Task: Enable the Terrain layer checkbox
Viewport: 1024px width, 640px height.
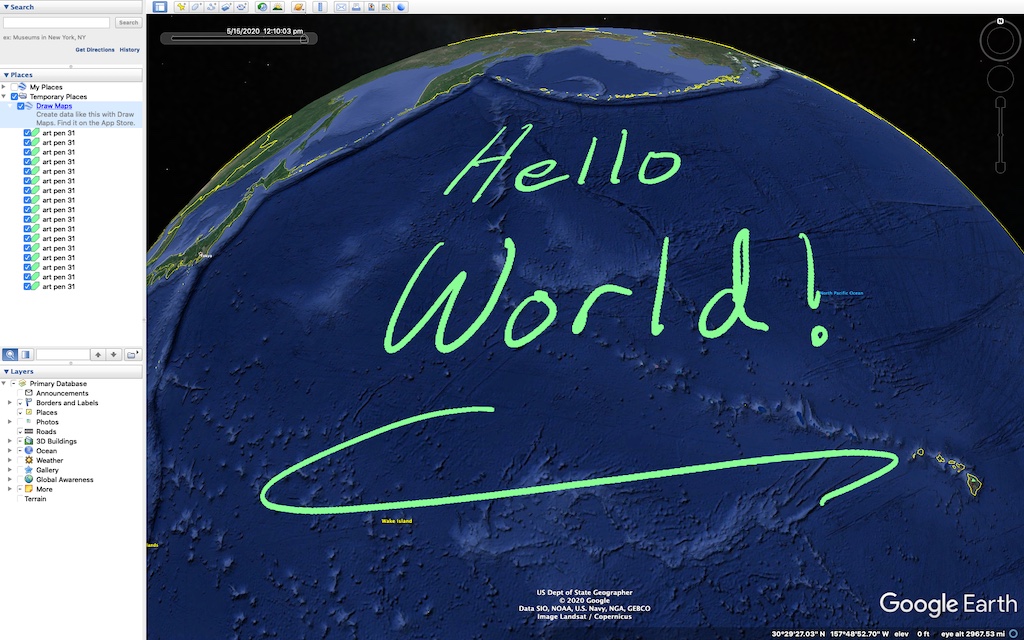Action: pyautogui.click(x=20, y=499)
